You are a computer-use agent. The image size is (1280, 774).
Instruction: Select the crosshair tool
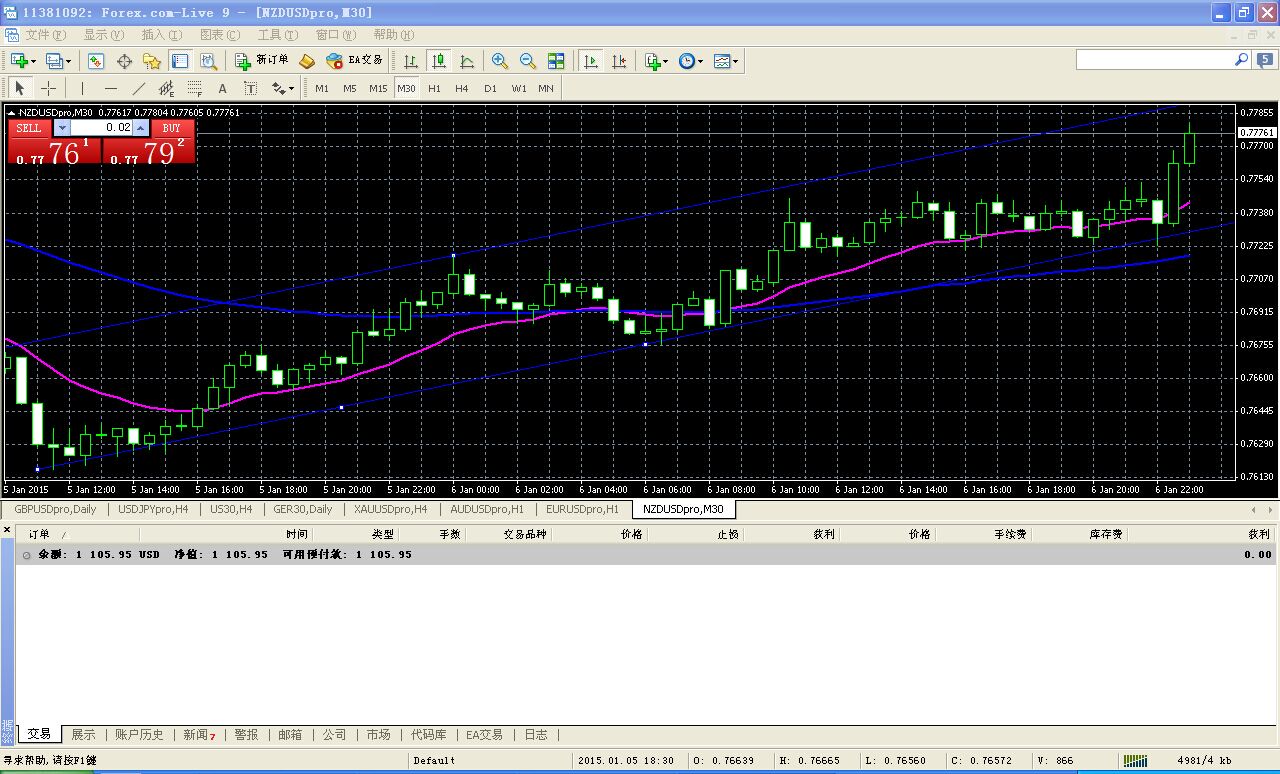48,88
